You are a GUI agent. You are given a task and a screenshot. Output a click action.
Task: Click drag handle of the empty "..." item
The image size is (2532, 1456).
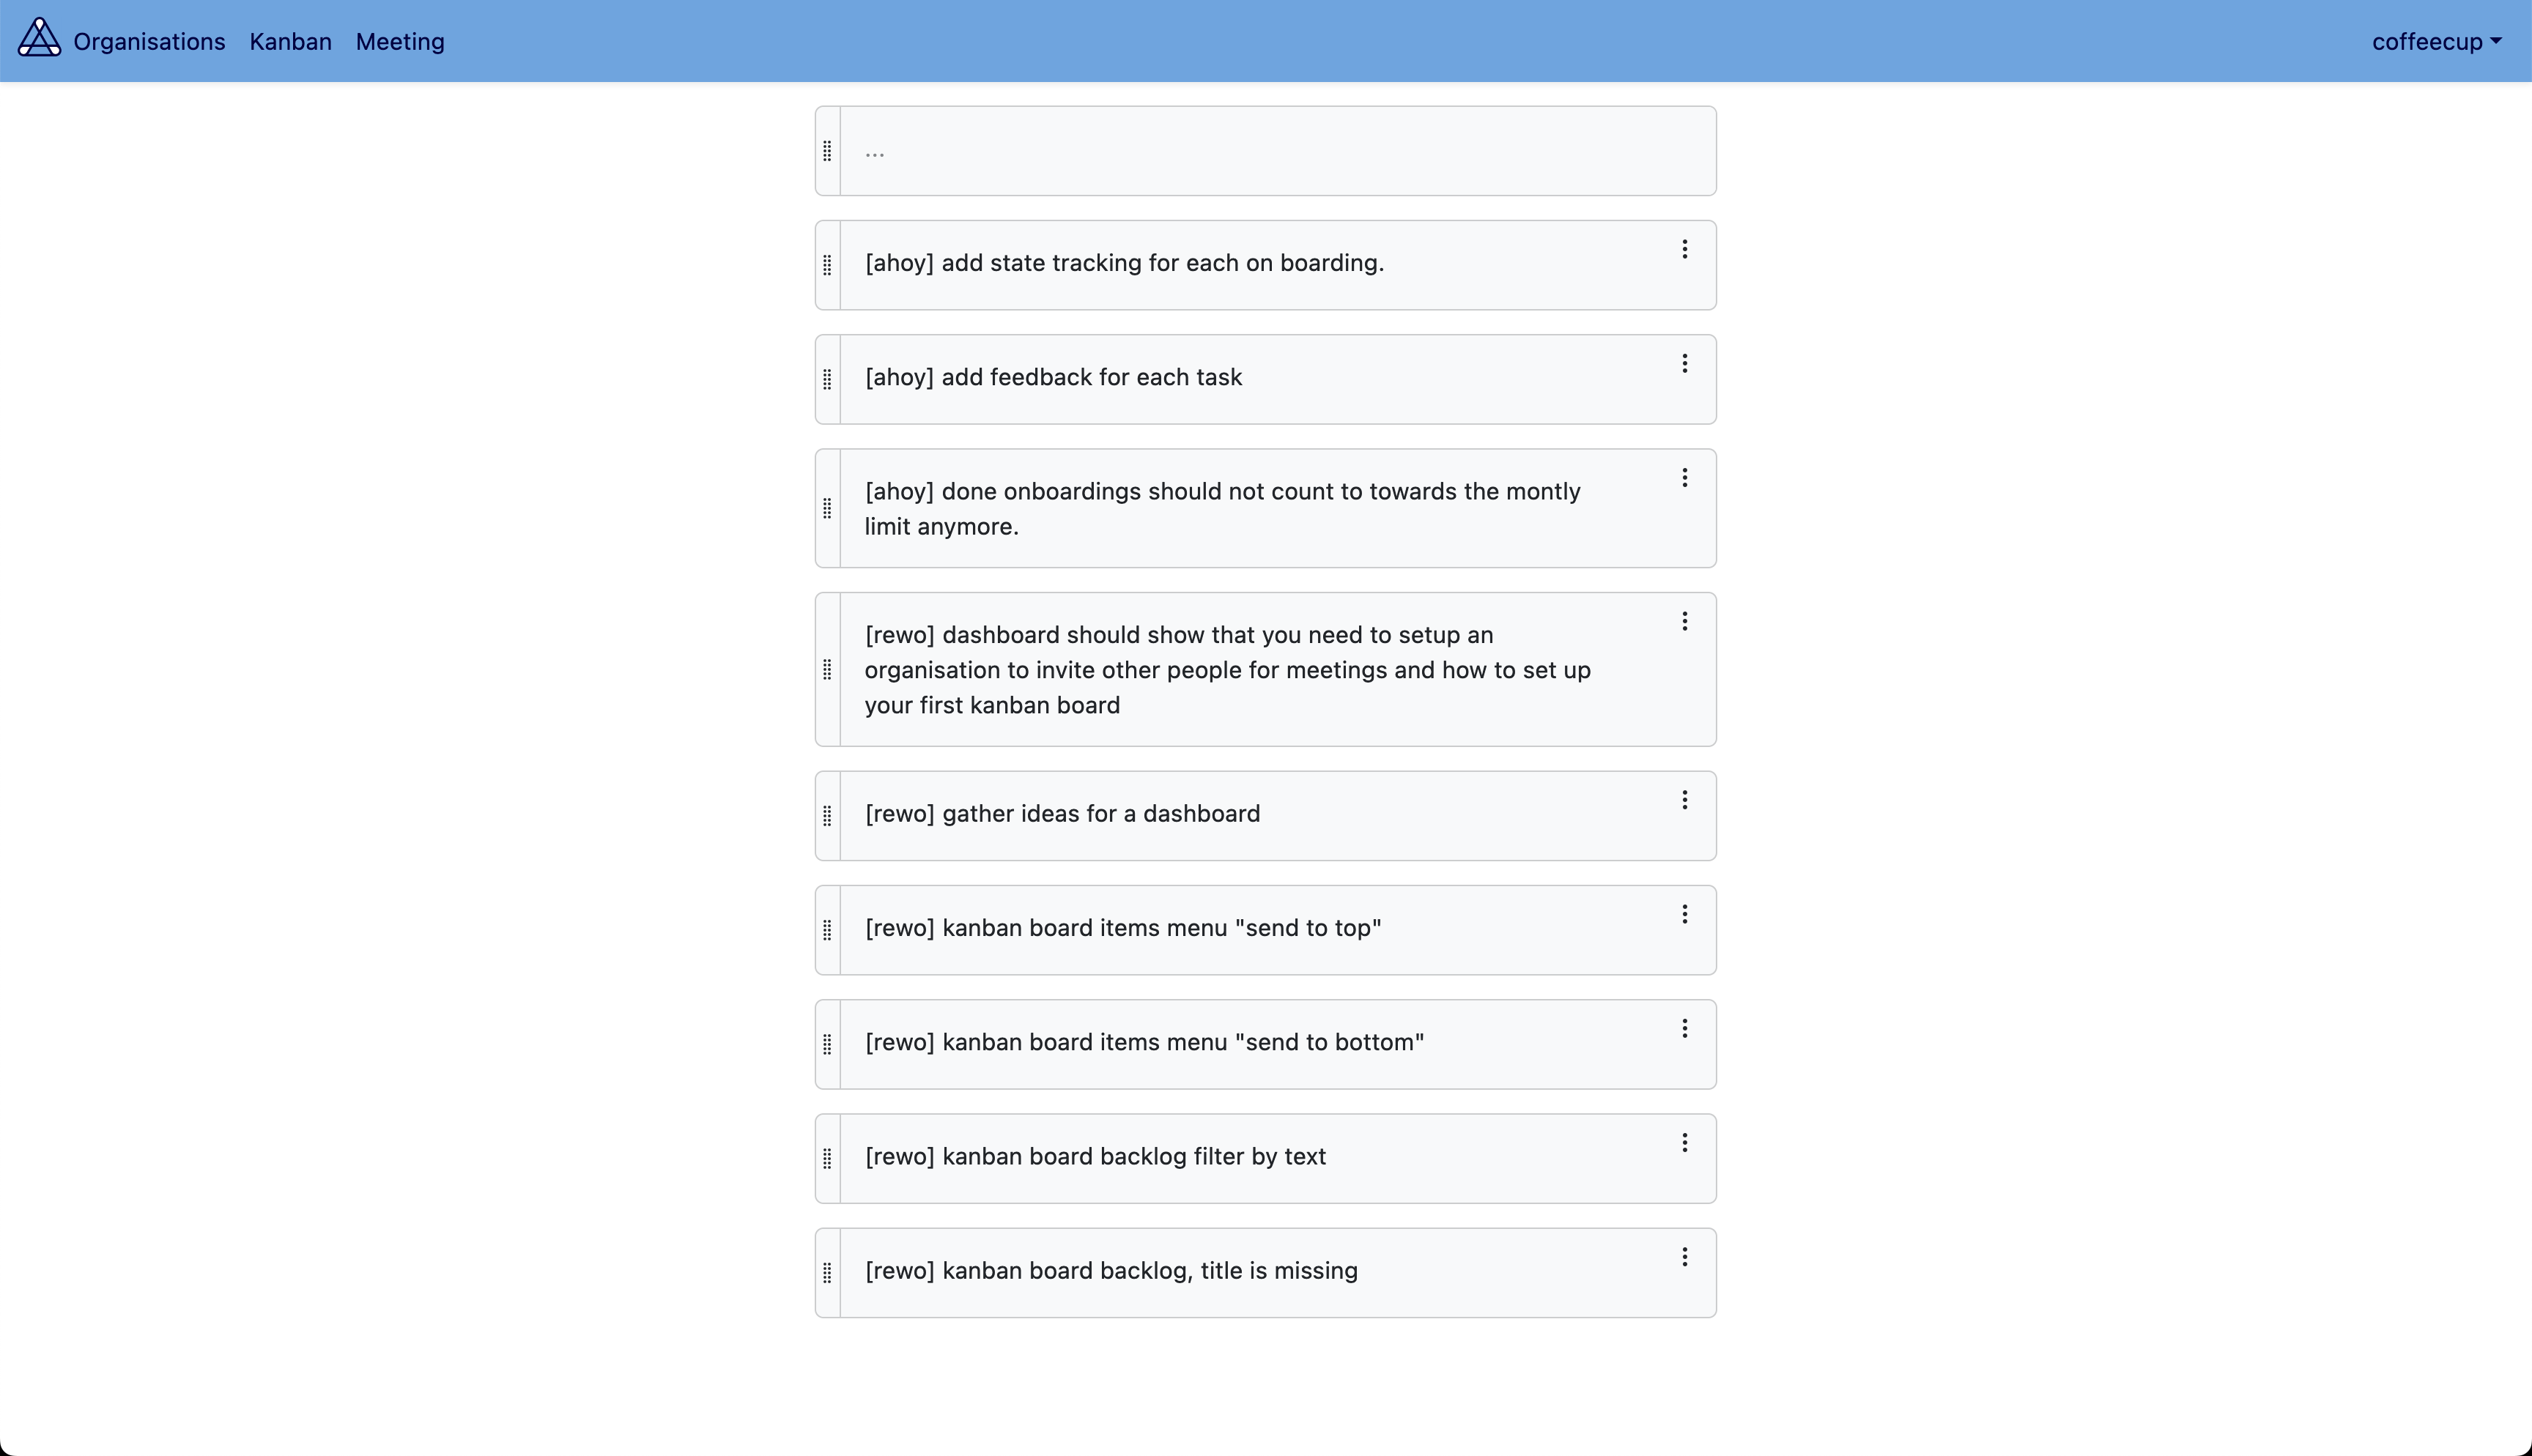click(827, 151)
